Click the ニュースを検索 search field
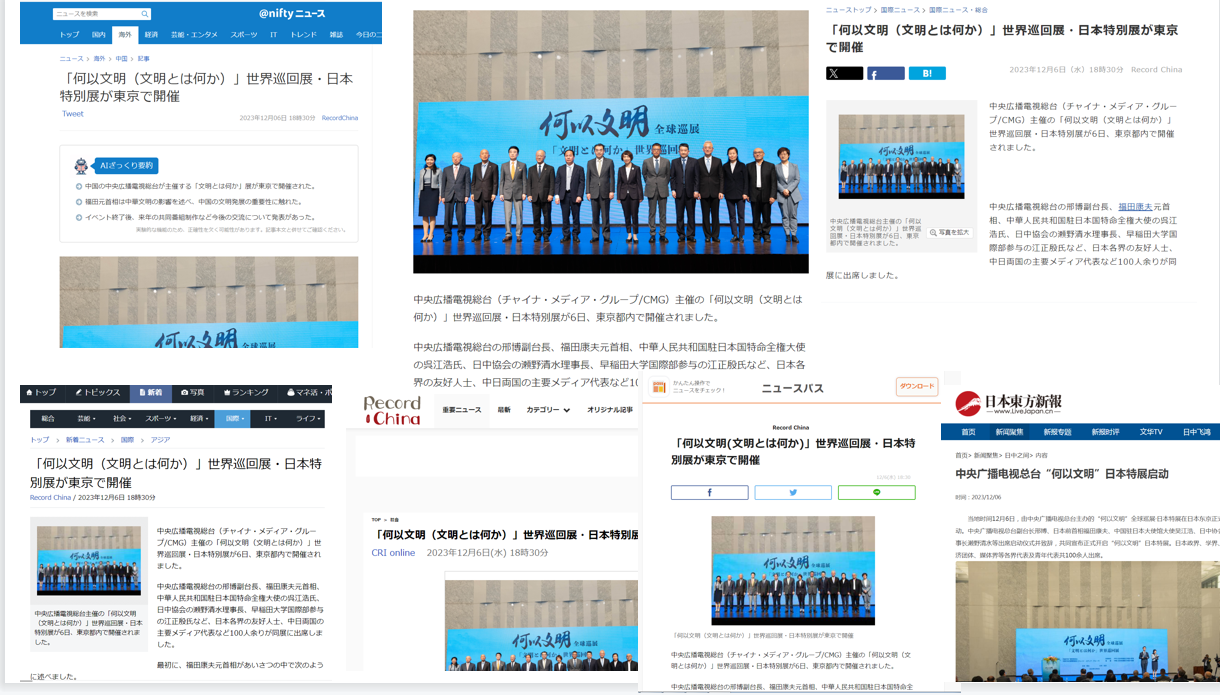The width and height of the screenshot is (1220, 695). click(95, 14)
